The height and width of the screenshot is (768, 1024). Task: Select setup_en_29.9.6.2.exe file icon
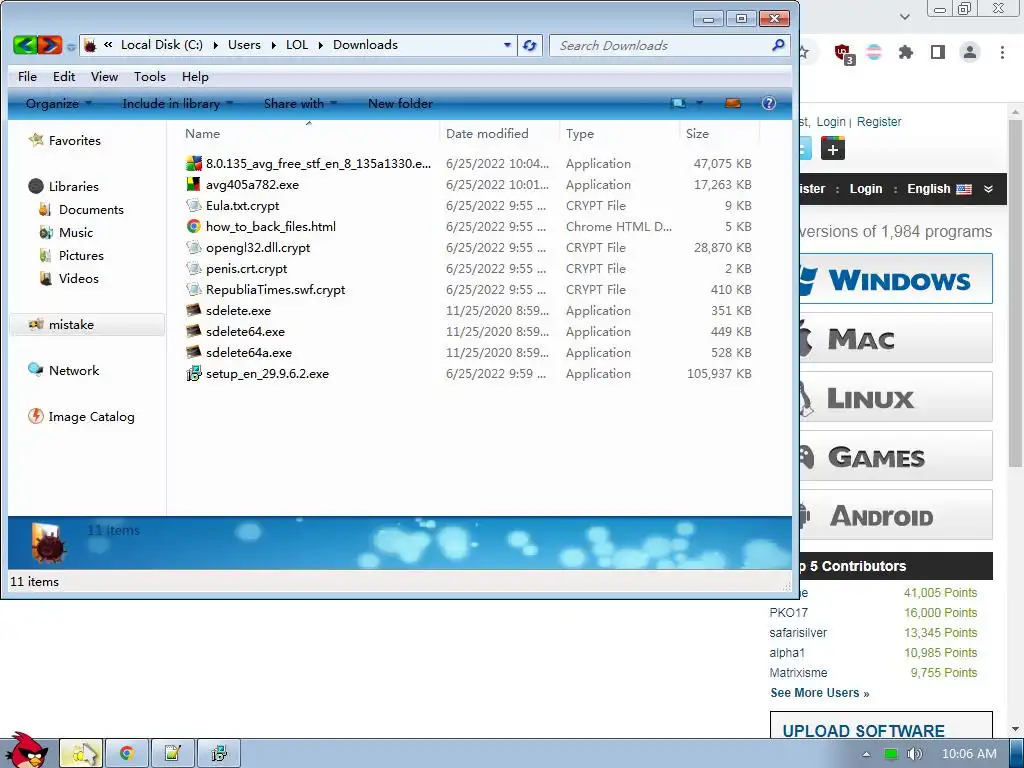193,374
